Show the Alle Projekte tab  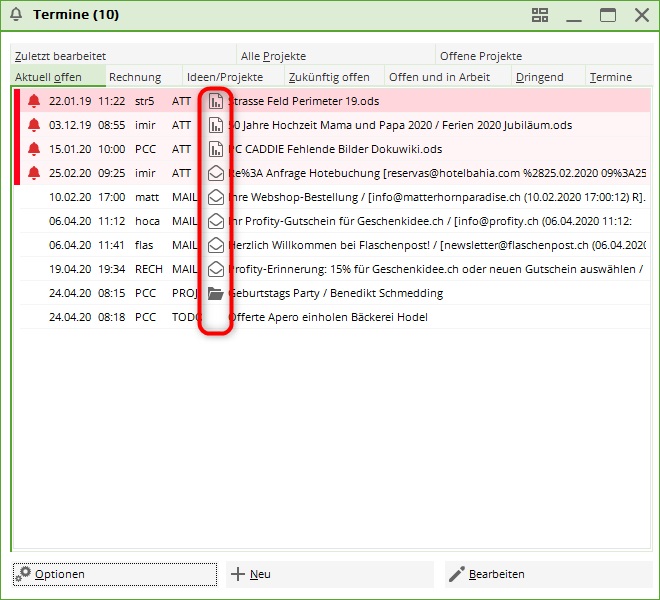273,56
